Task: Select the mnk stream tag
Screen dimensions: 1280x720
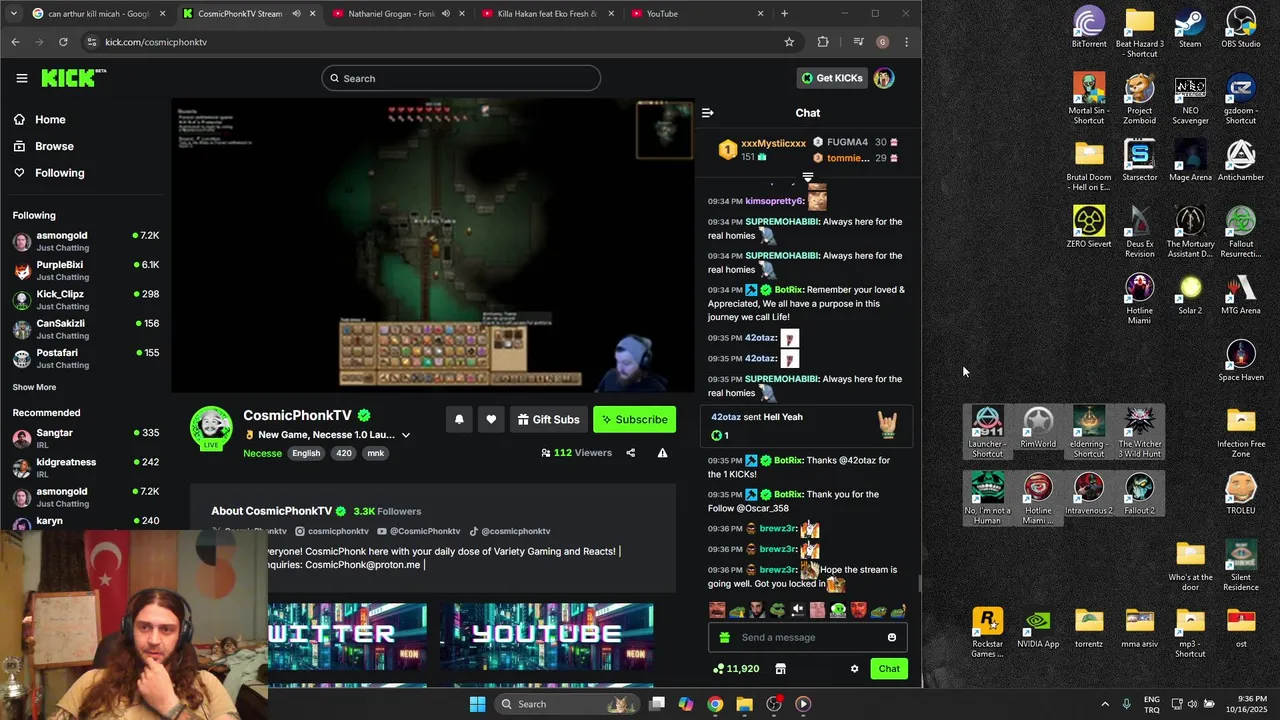Action: tap(375, 453)
